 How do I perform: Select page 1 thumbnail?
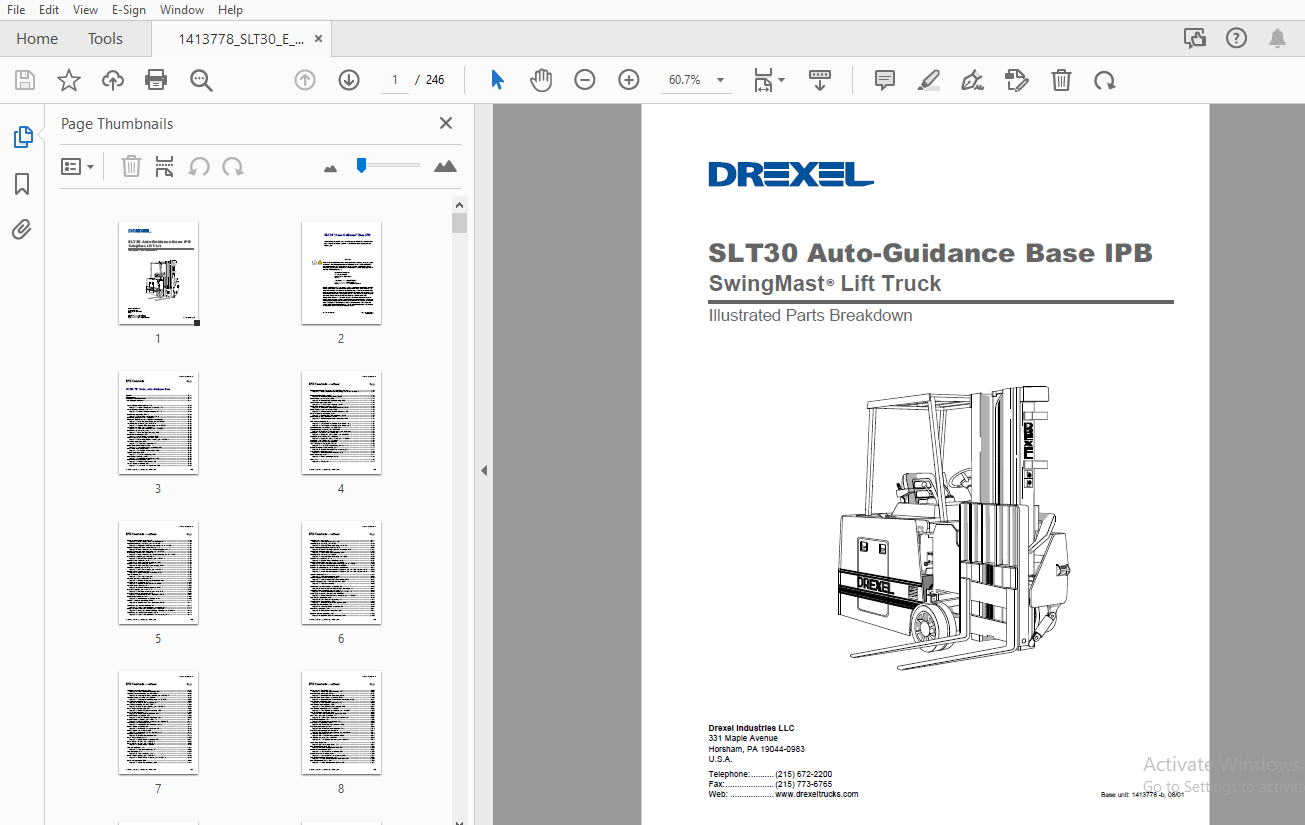(158, 273)
